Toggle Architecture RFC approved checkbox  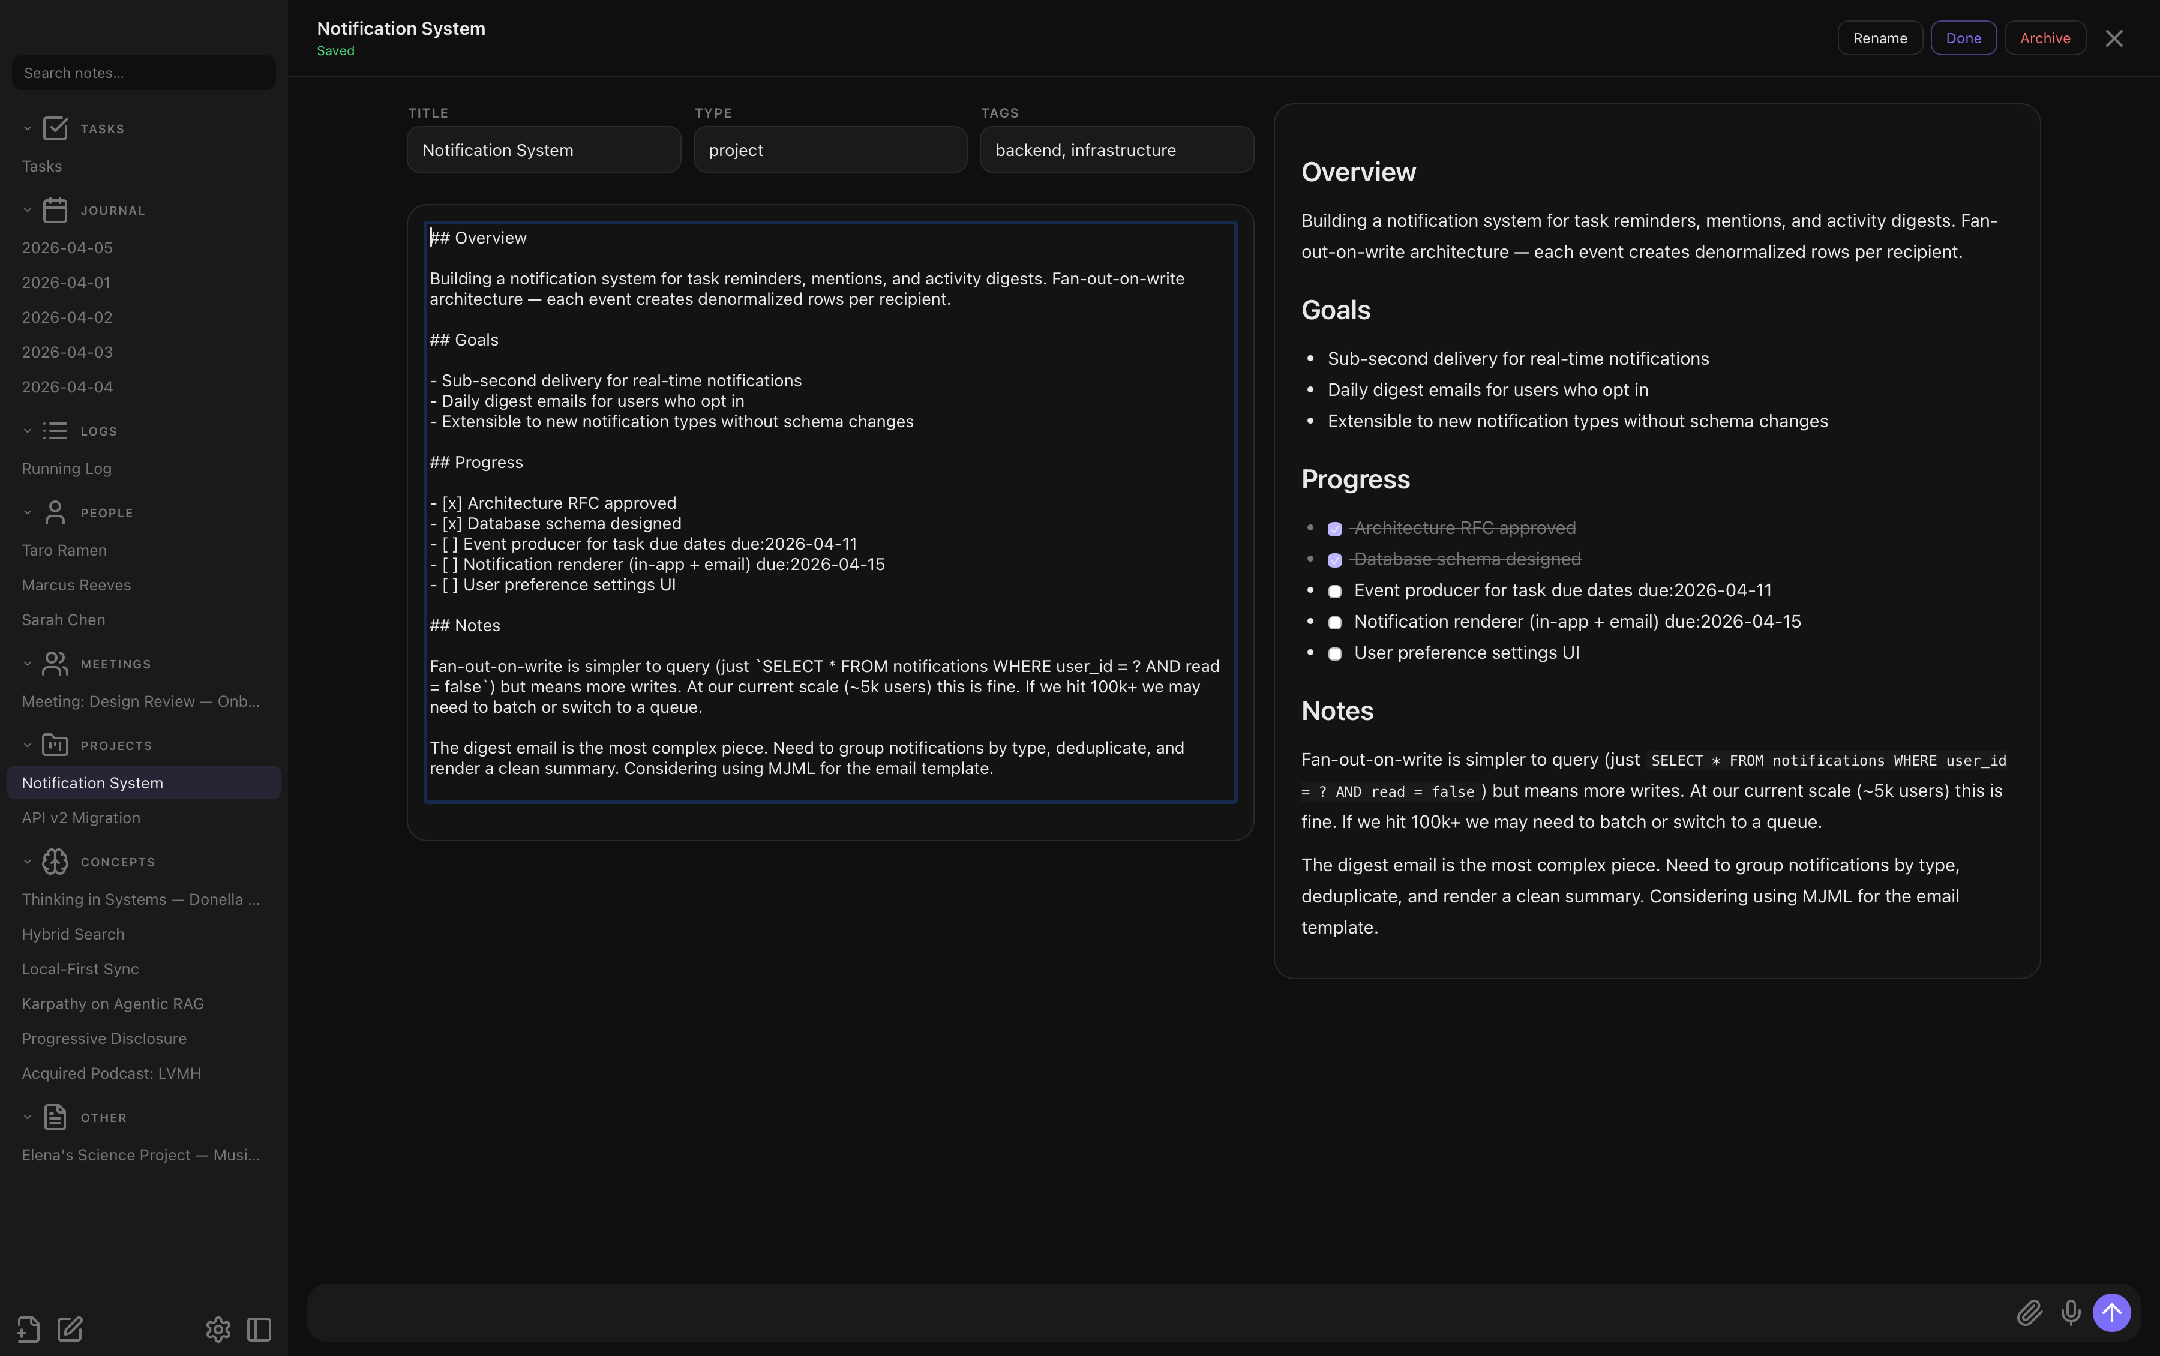(x=1335, y=529)
